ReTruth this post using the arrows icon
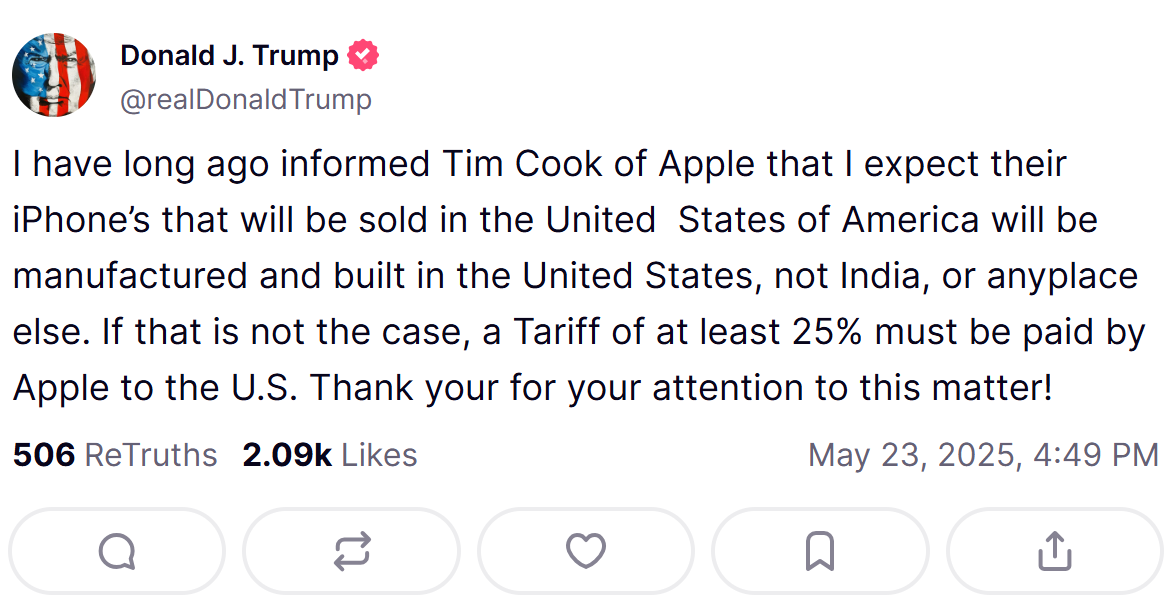Image resolution: width=1176 pixels, height=609 pixels. tap(352, 551)
